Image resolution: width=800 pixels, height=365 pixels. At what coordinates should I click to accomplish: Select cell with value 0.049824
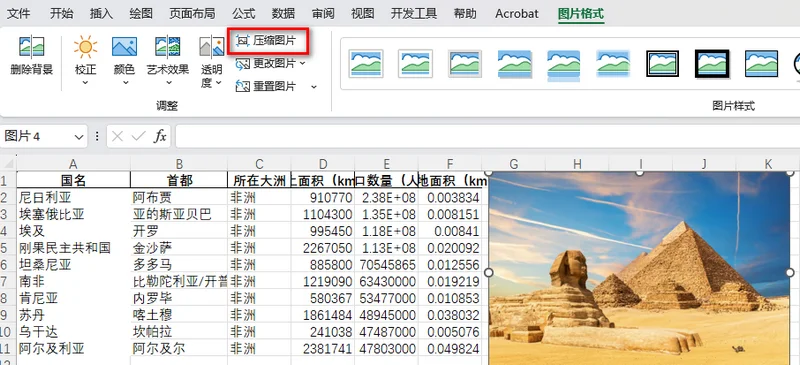[x=449, y=349]
